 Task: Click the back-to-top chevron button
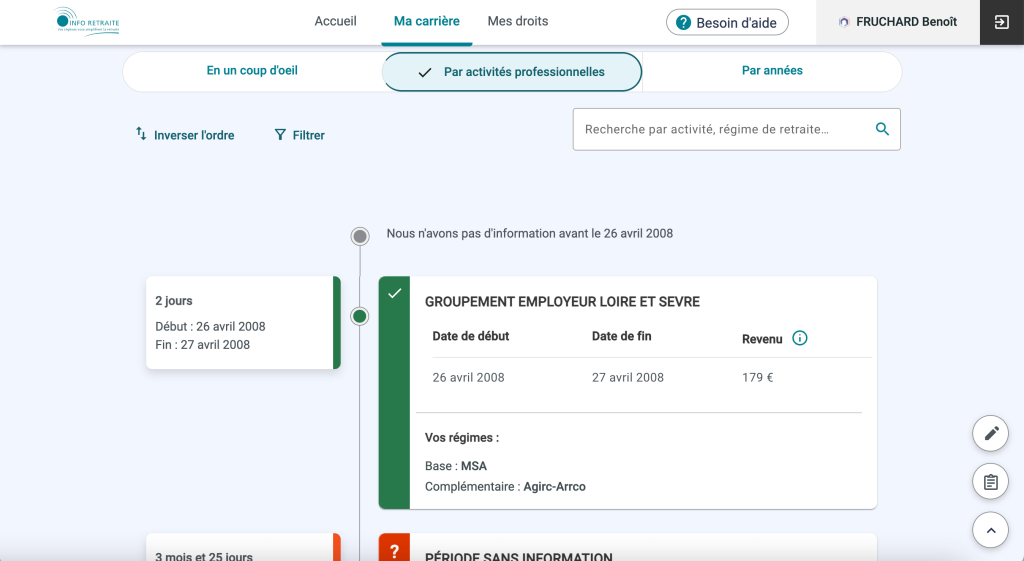[991, 530]
